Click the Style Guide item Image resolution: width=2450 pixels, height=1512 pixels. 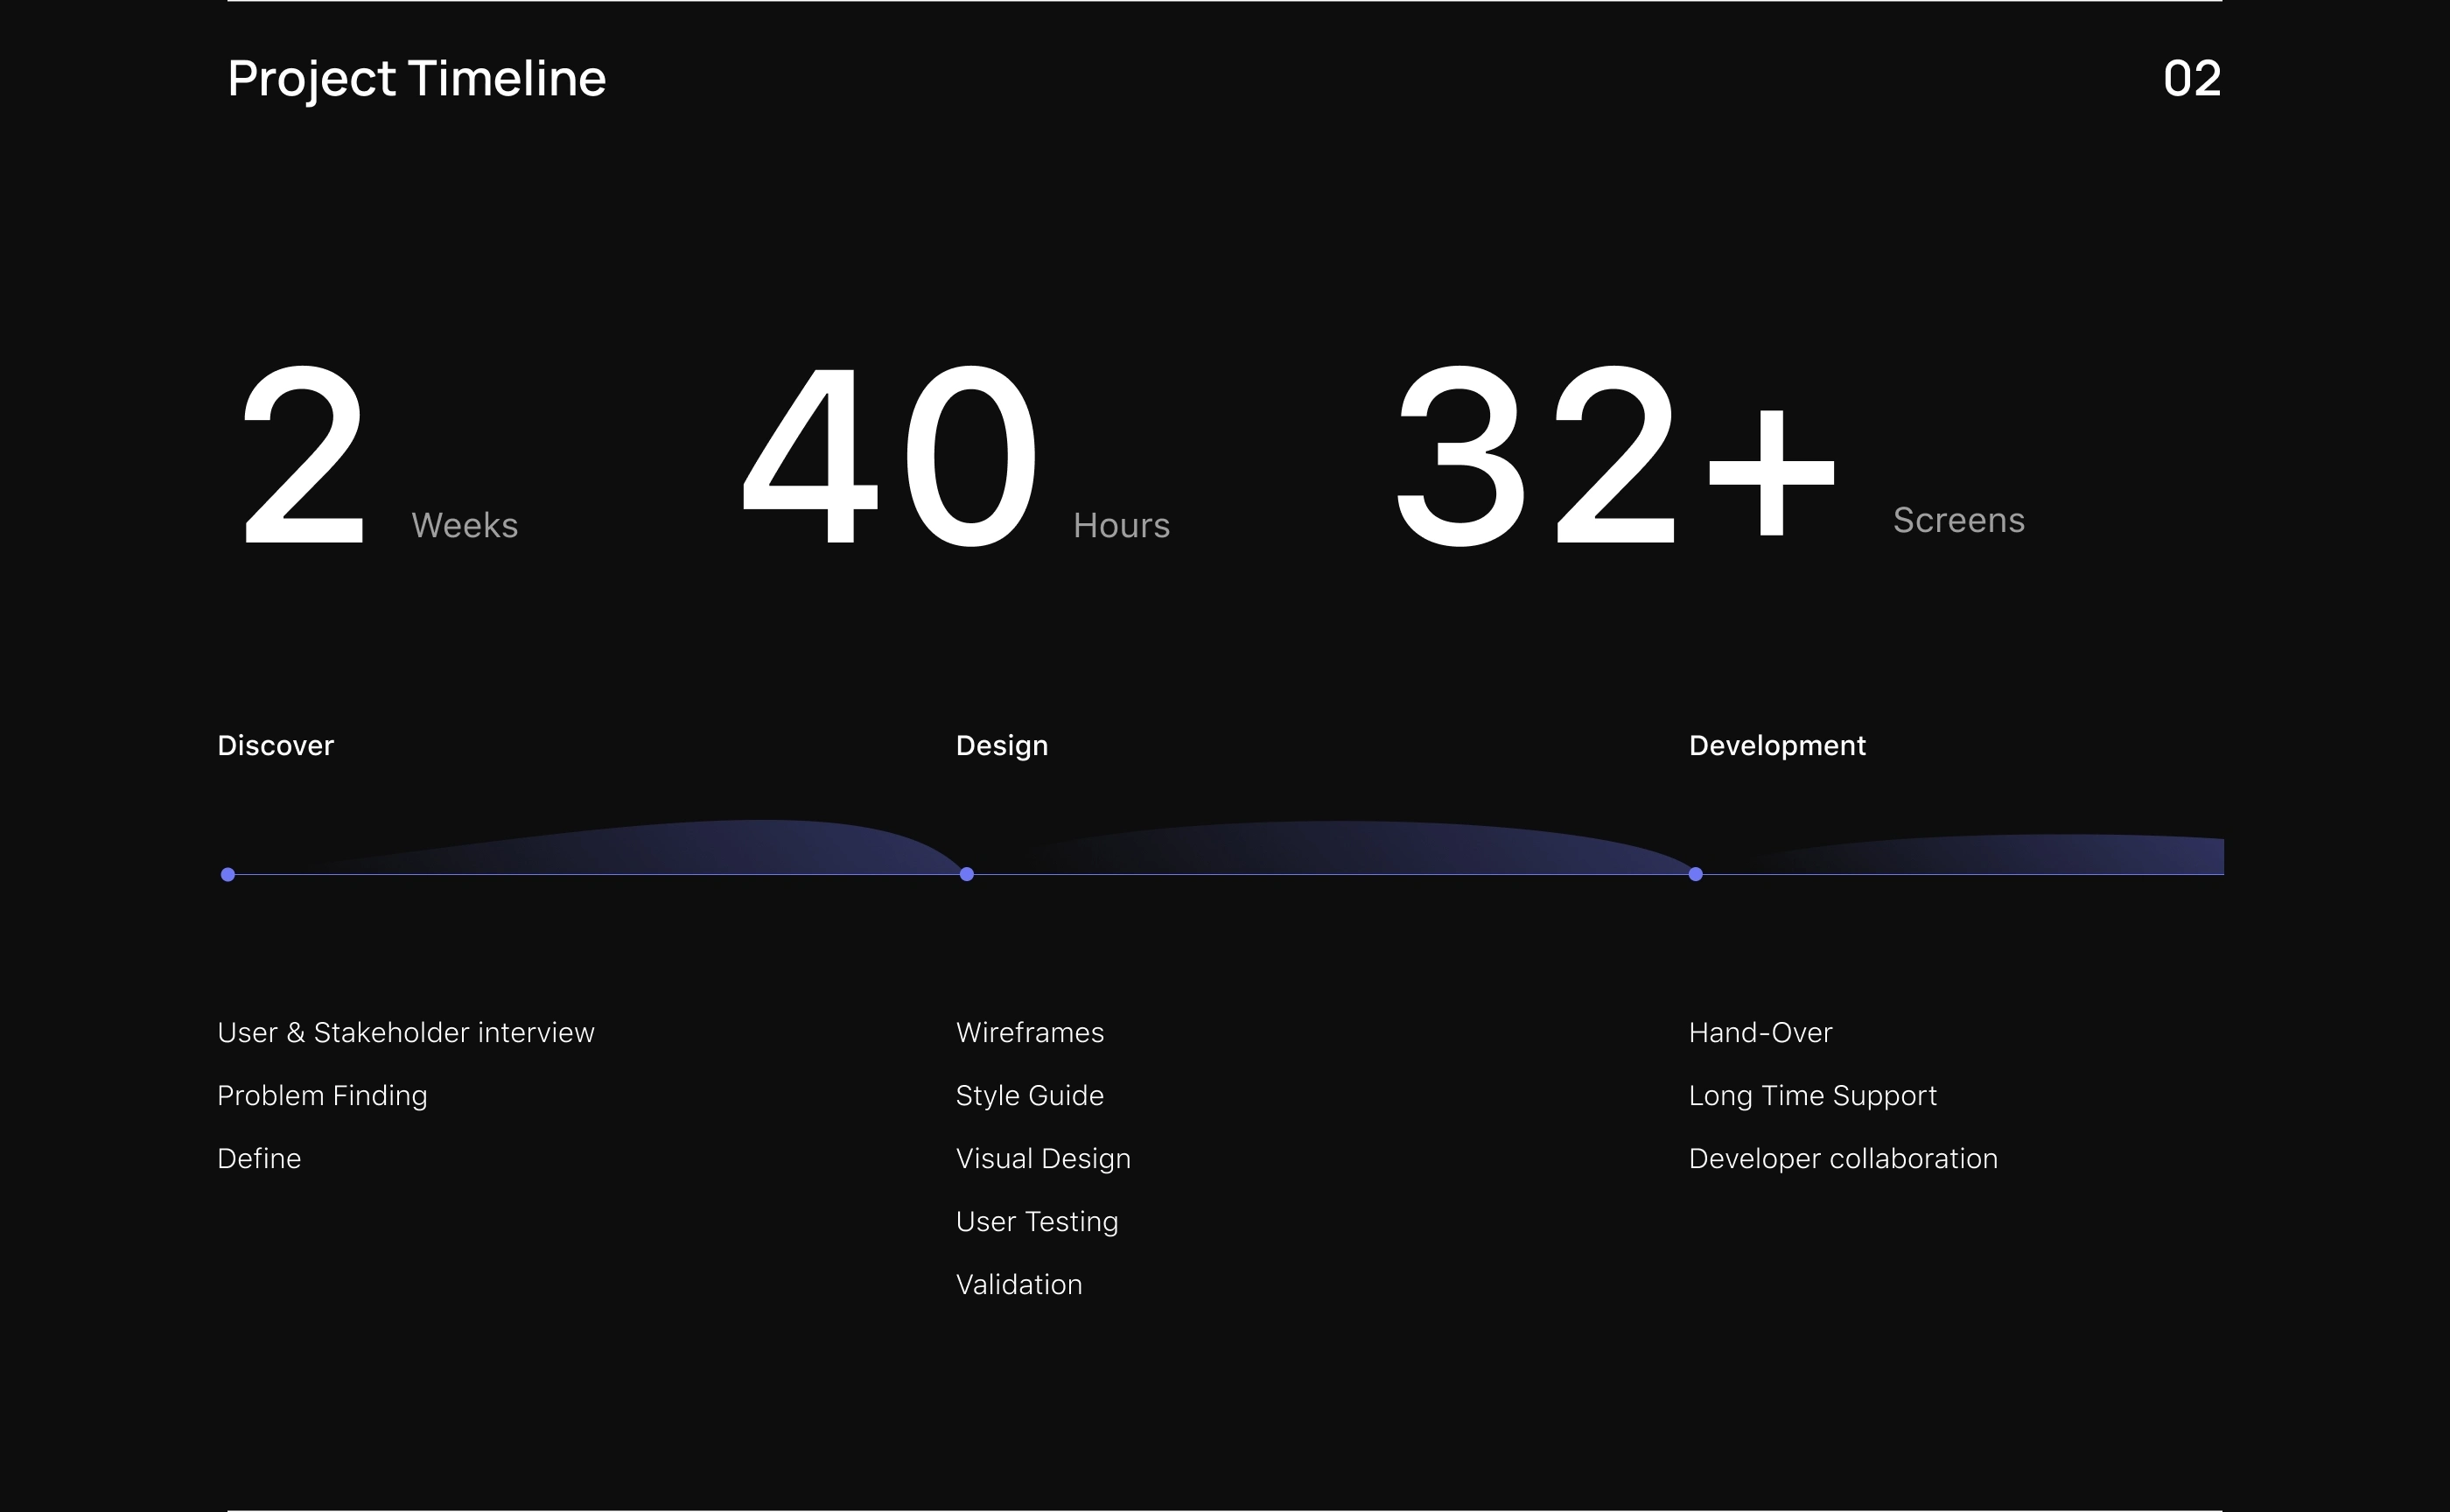[x=1029, y=1095]
